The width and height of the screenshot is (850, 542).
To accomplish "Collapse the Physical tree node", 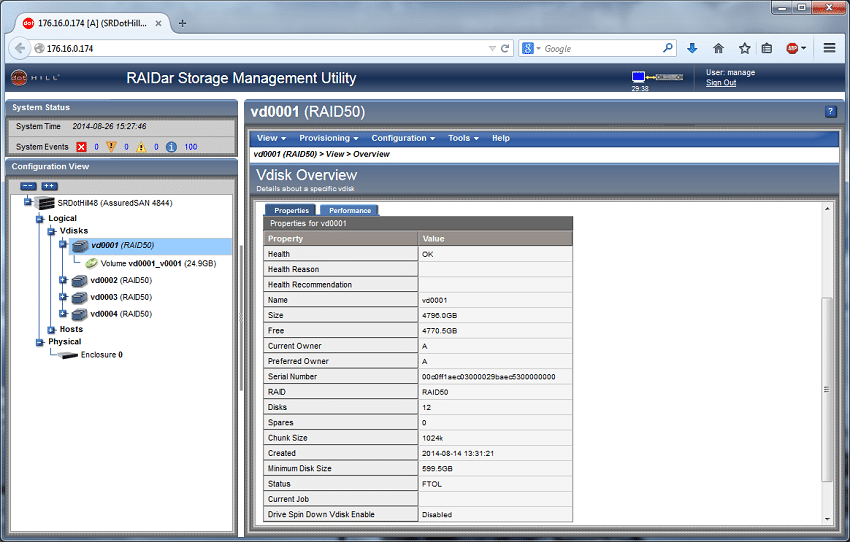I will point(40,342).
